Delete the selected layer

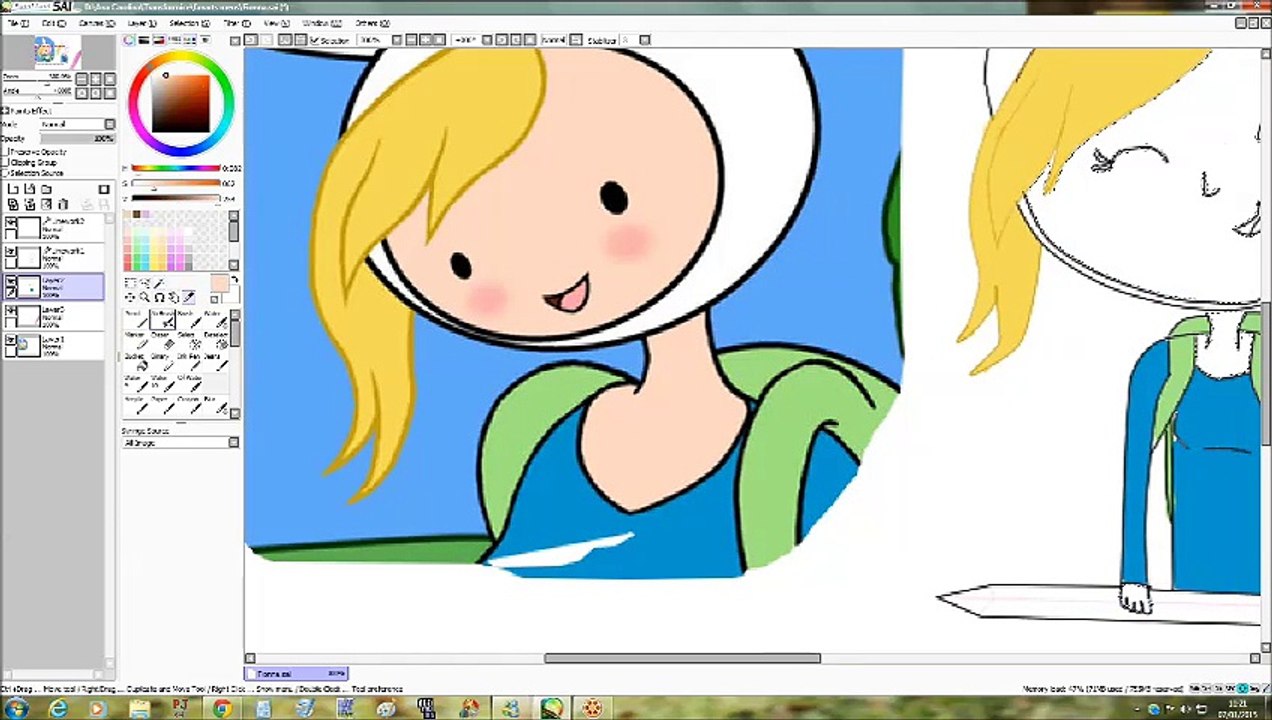click(x=61, y=204)
